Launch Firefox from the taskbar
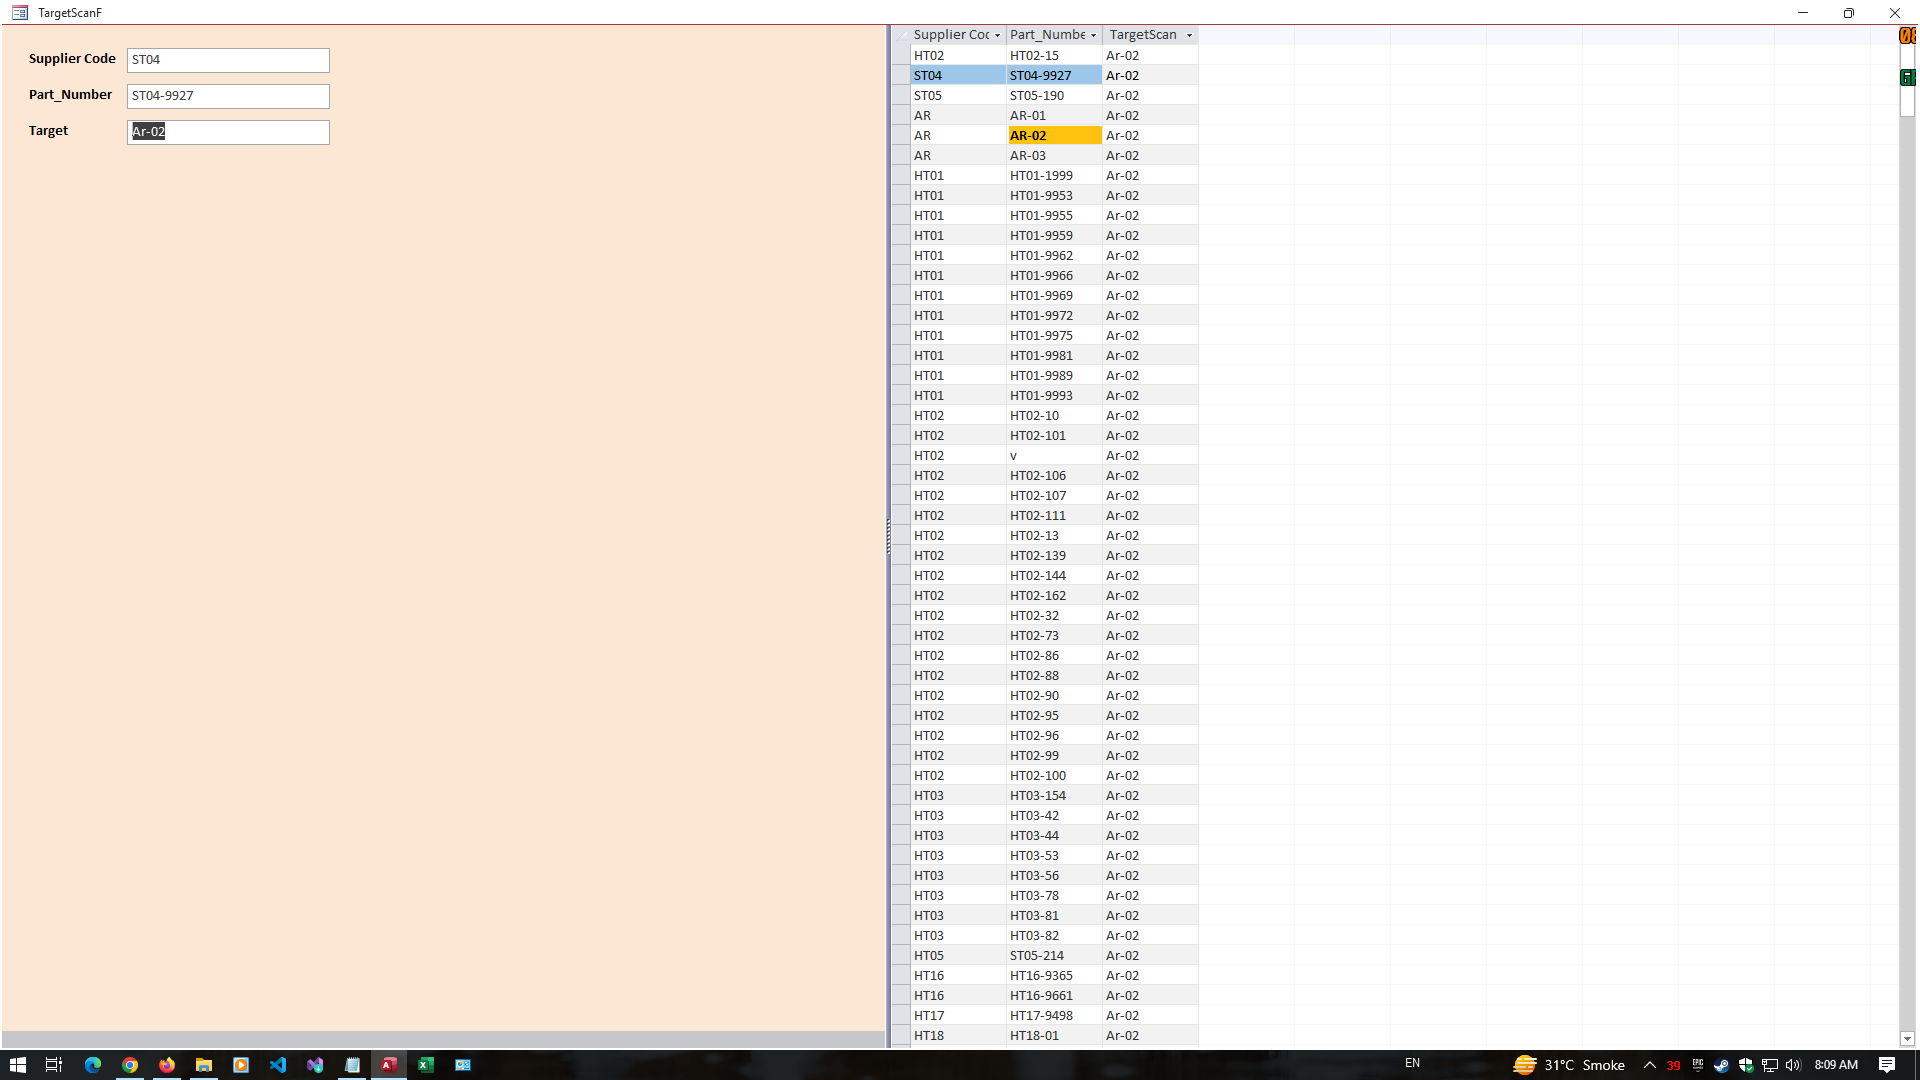Viewport: 1920px width, 1080px height. pos(167,1065)
